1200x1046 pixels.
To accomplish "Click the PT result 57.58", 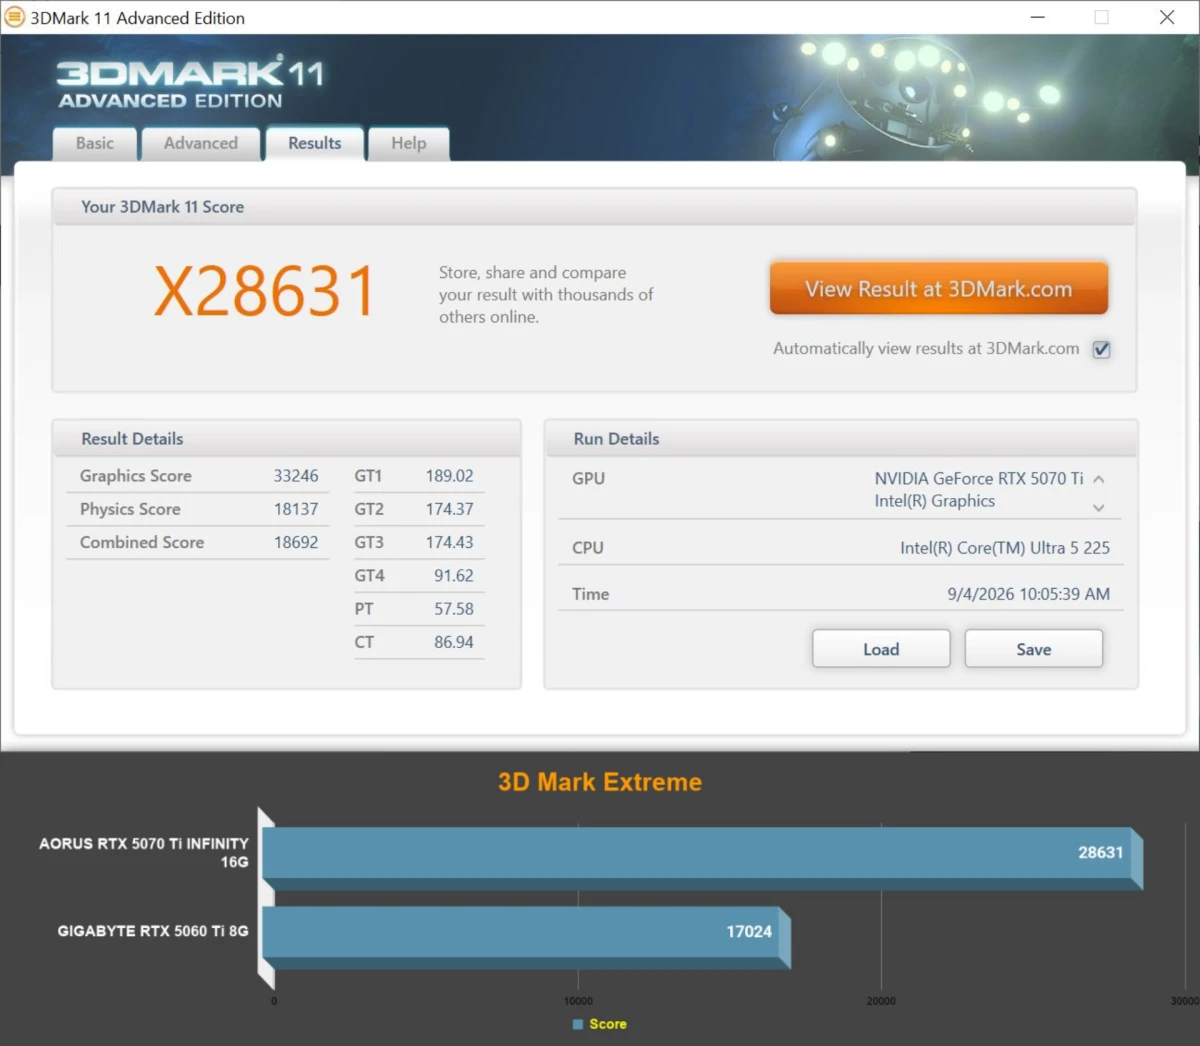I will coord(454,609).
